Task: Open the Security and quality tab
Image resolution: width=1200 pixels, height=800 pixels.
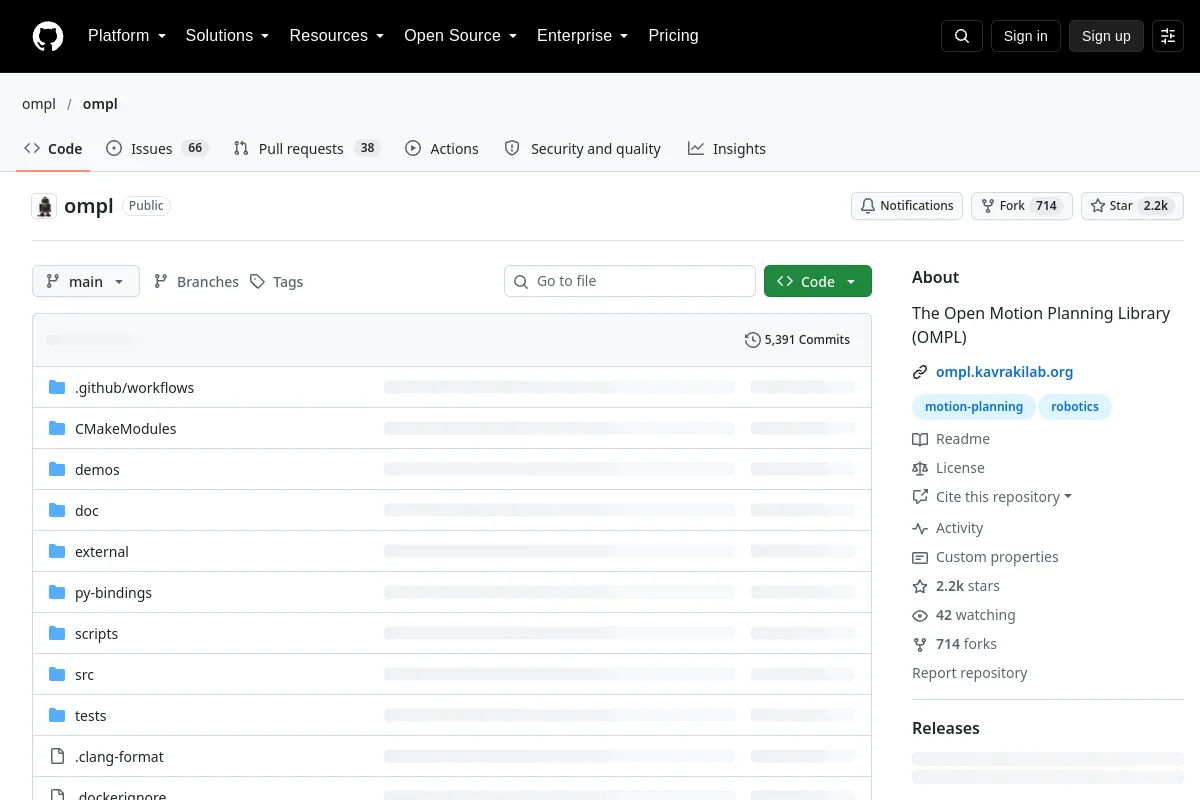Action: click(x=582, y=148)
